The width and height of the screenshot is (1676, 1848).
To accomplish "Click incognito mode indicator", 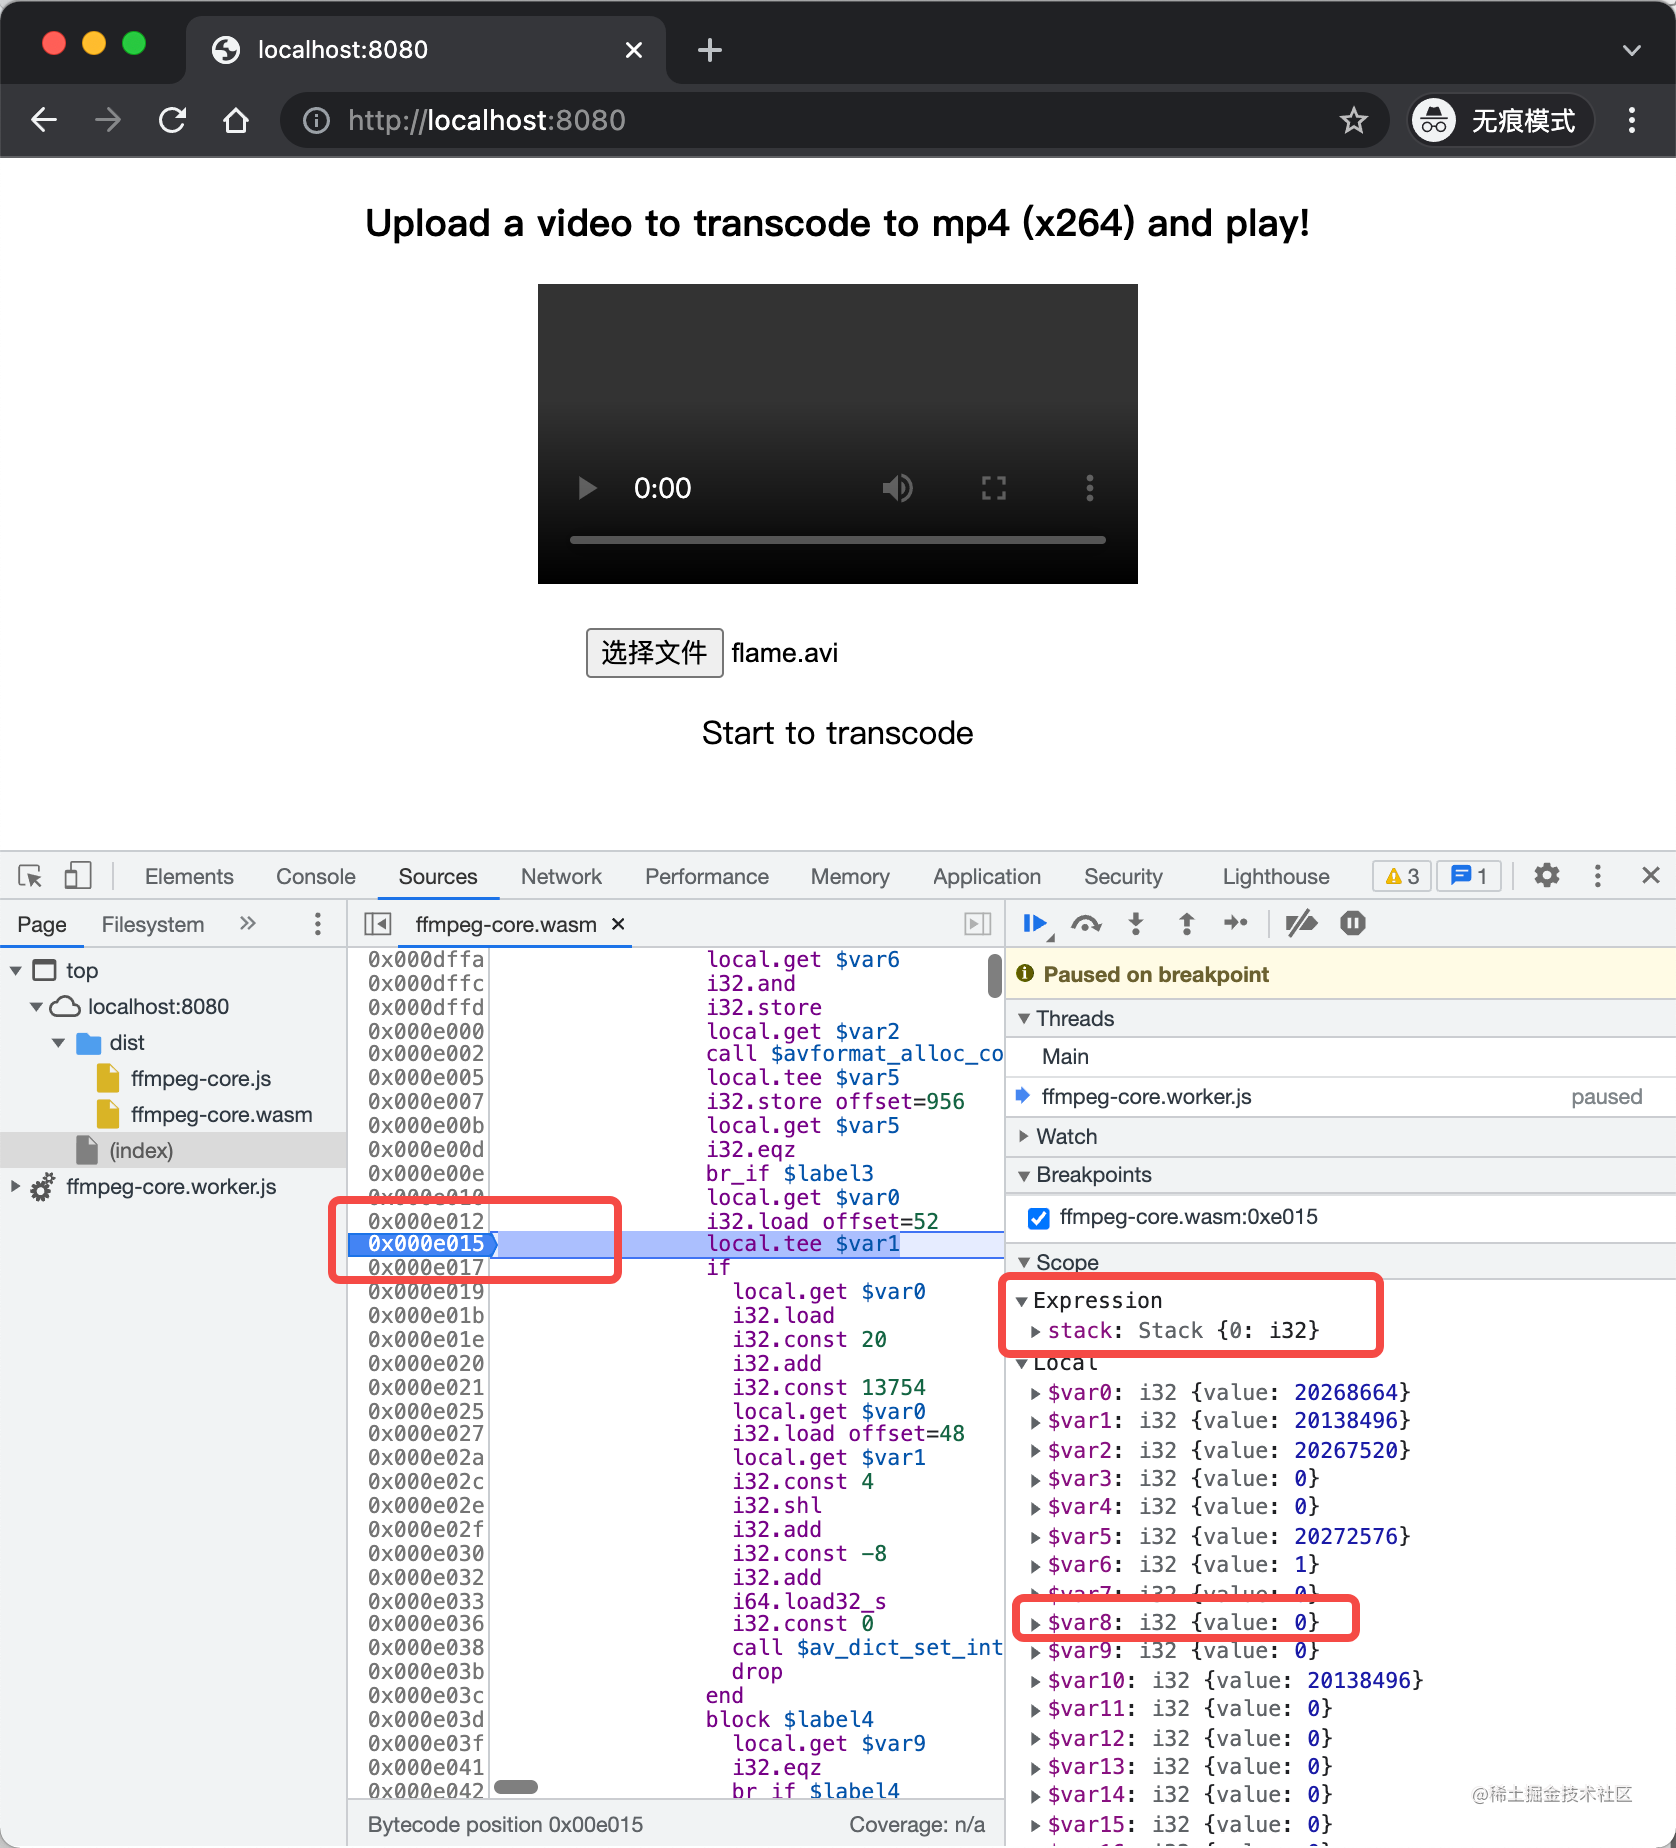I will [1501, 121].
